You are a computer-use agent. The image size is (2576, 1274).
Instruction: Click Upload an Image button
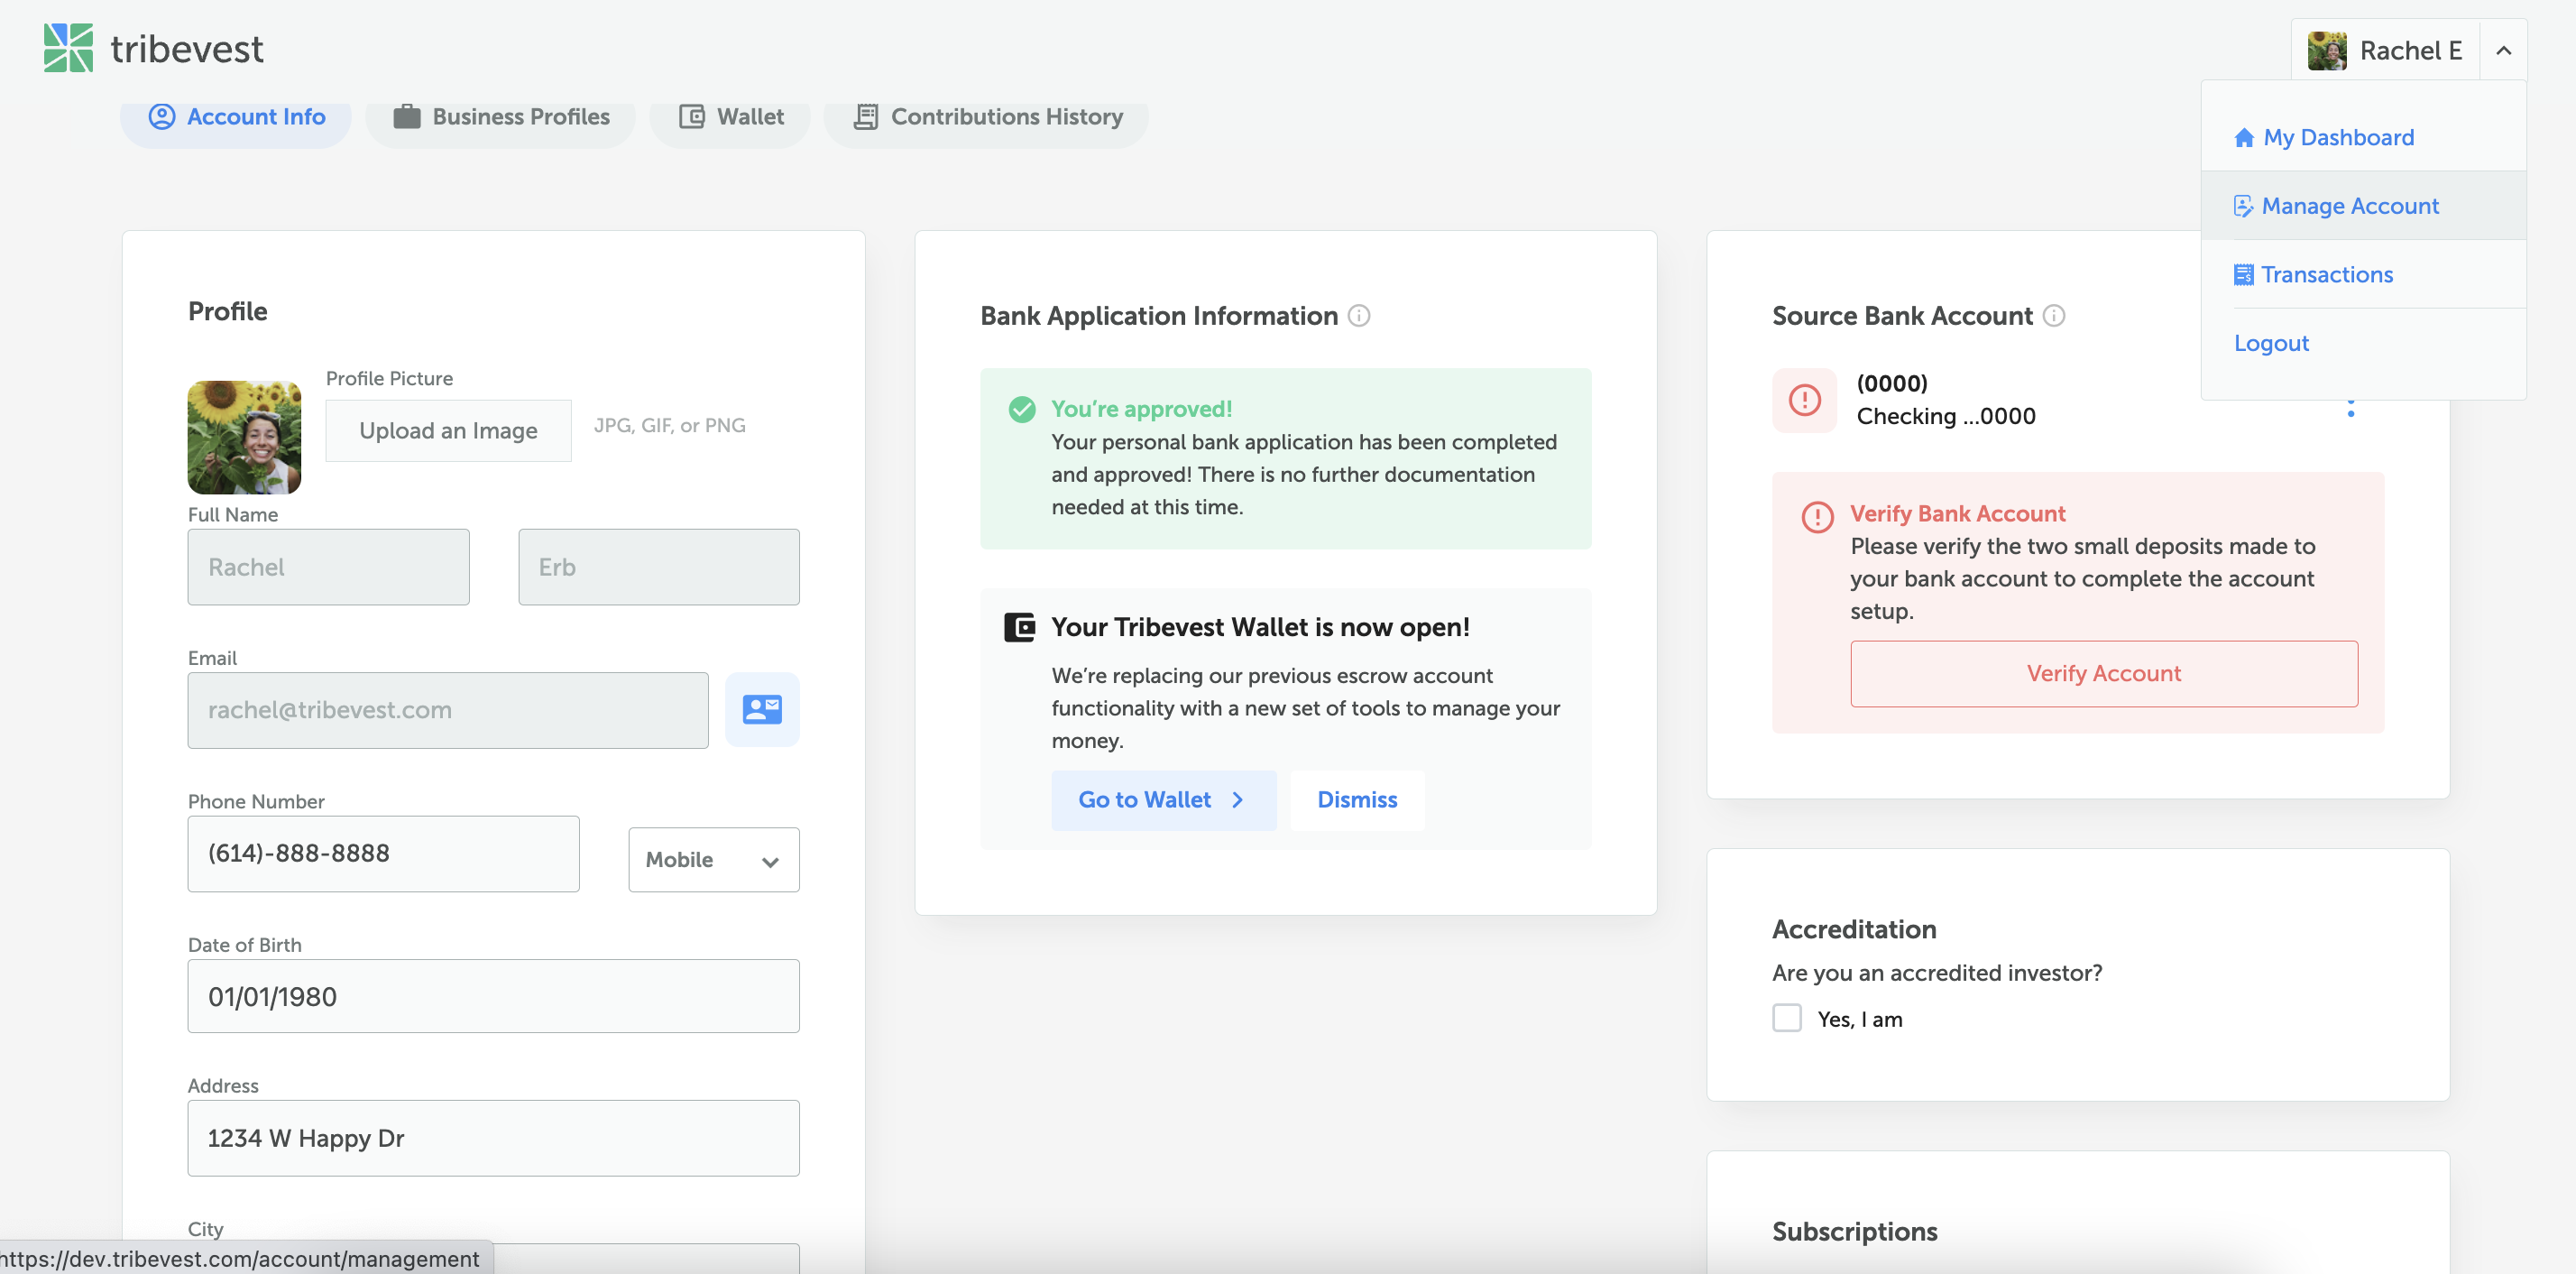point(448,430)
